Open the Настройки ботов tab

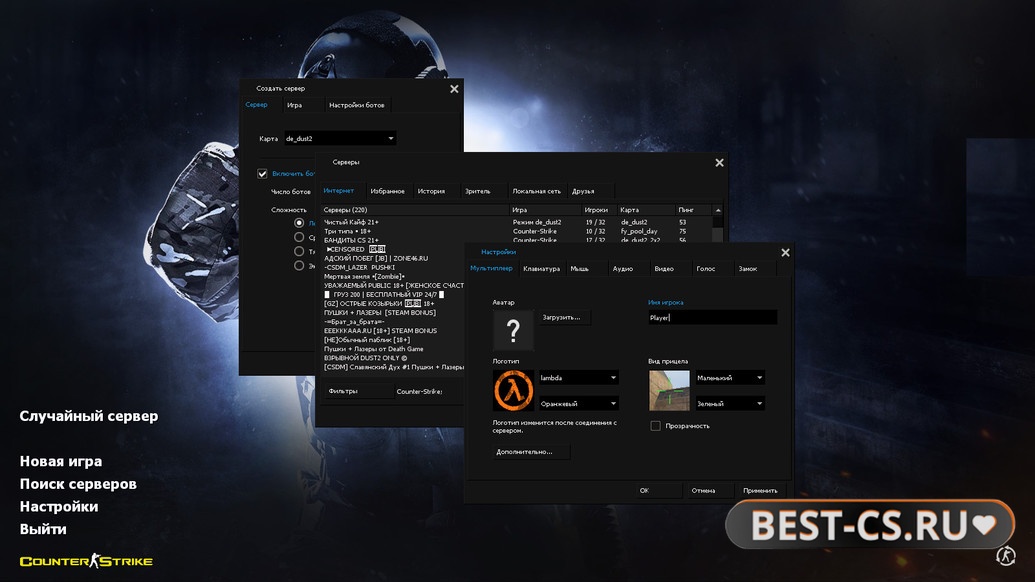click(356, 105)
